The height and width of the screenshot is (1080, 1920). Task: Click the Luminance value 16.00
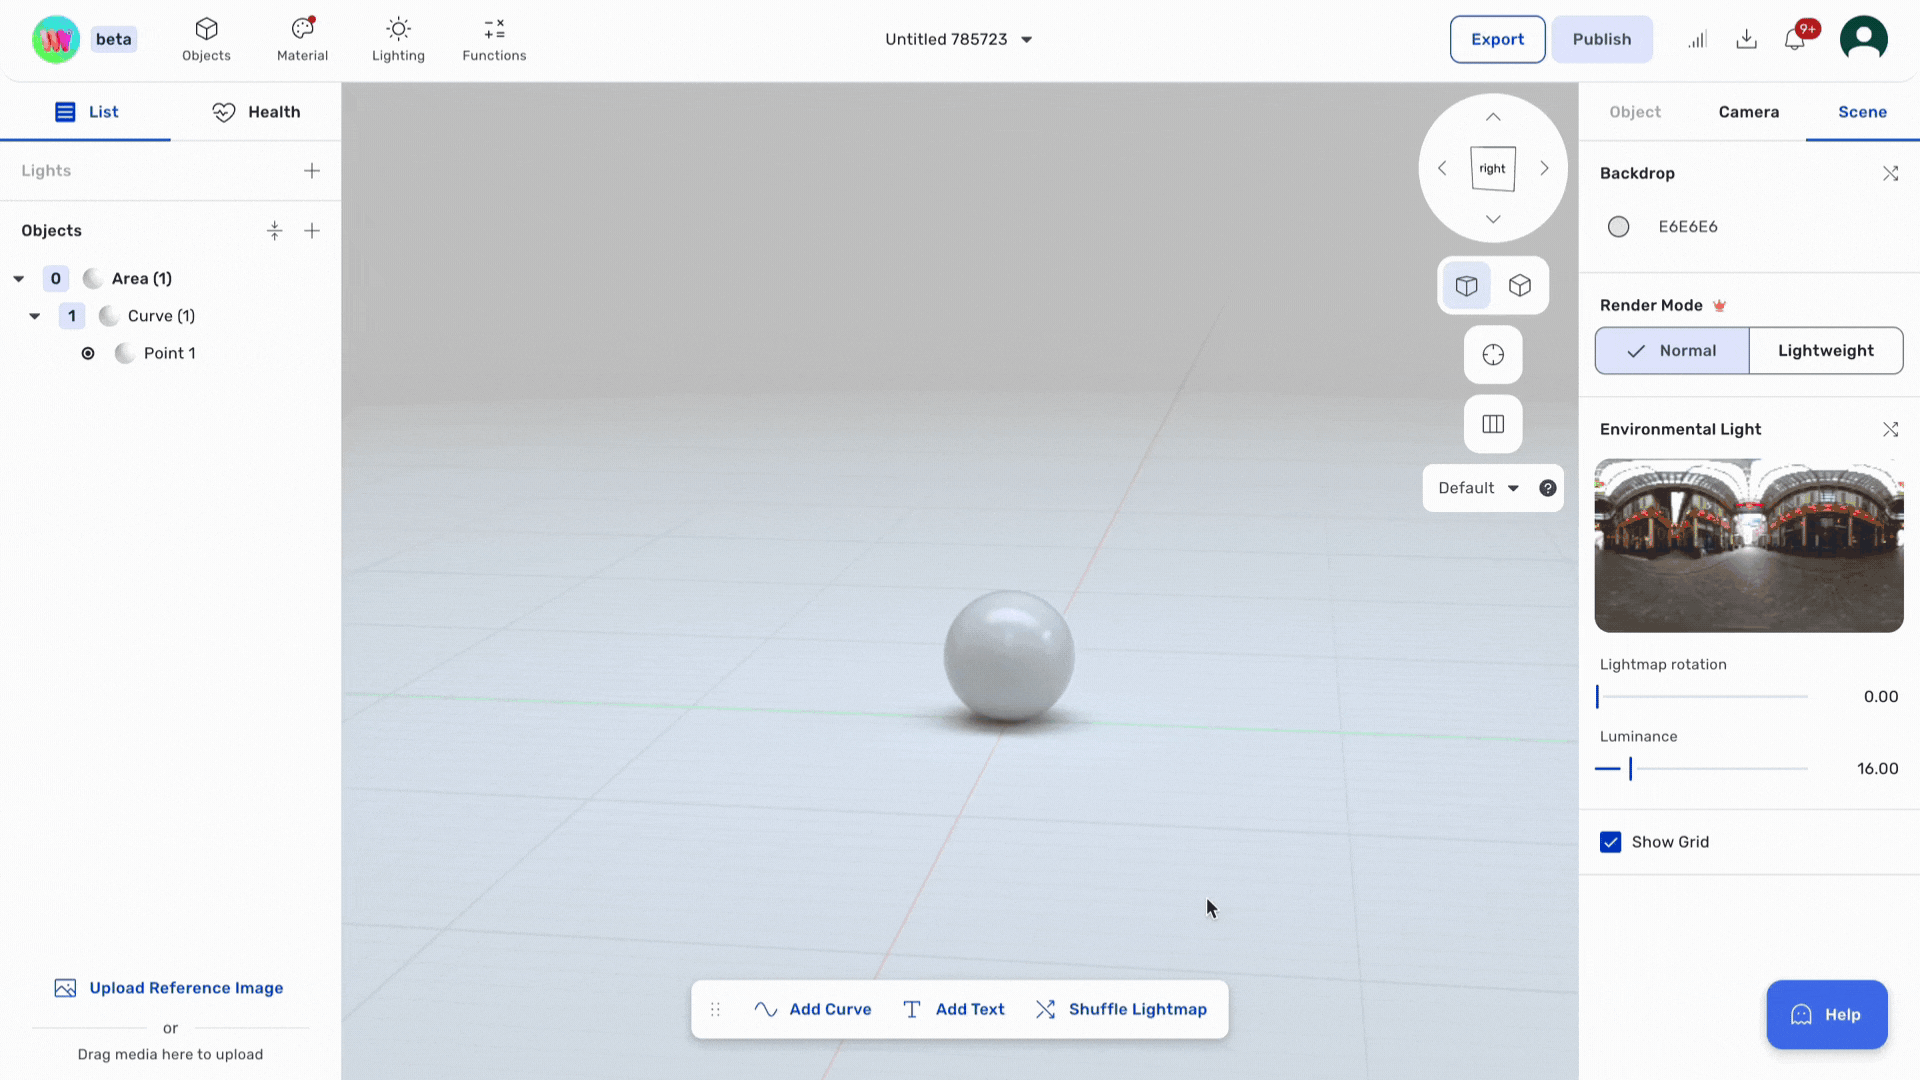(x=1878, y=769)
